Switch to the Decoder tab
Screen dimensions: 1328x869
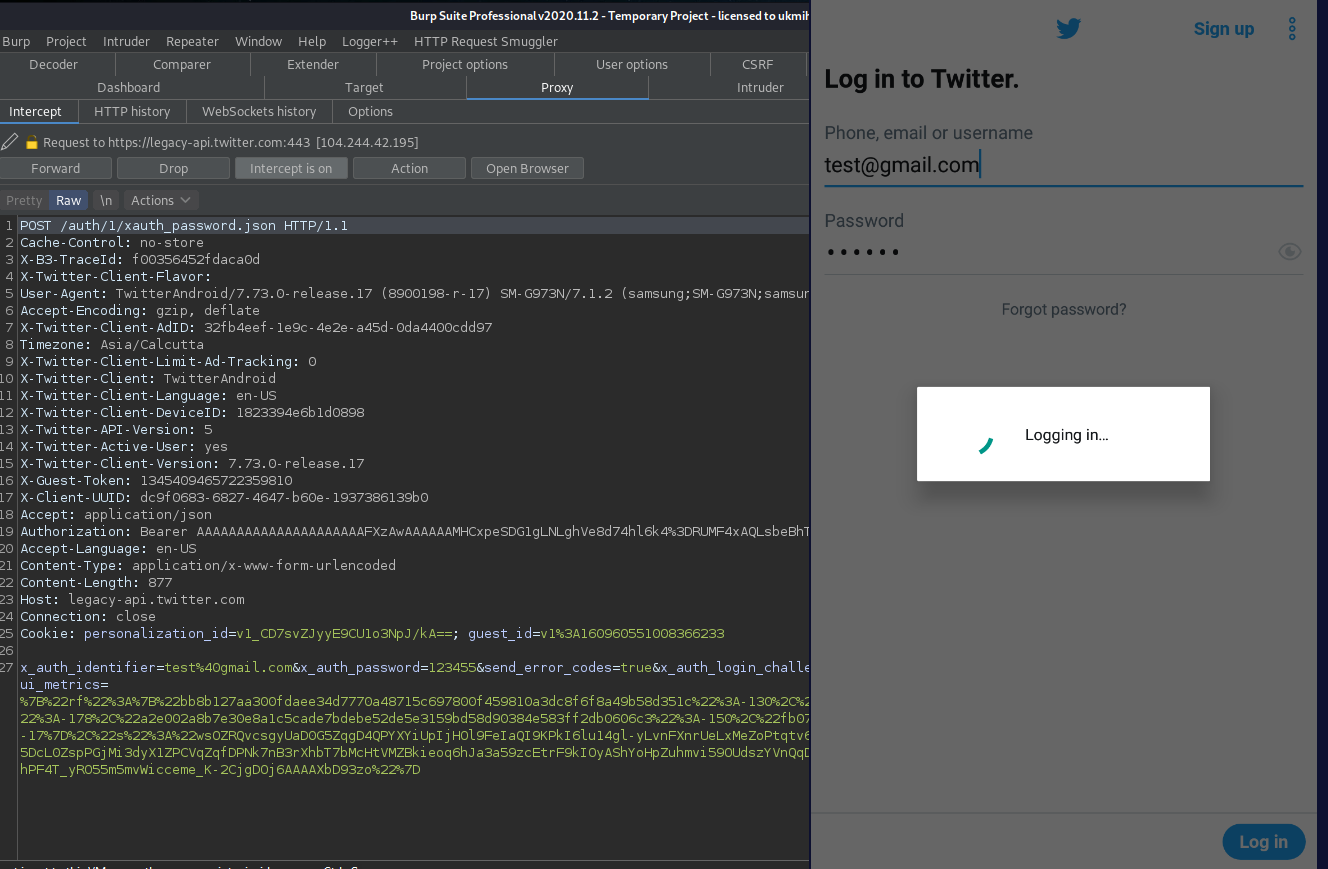53,64
